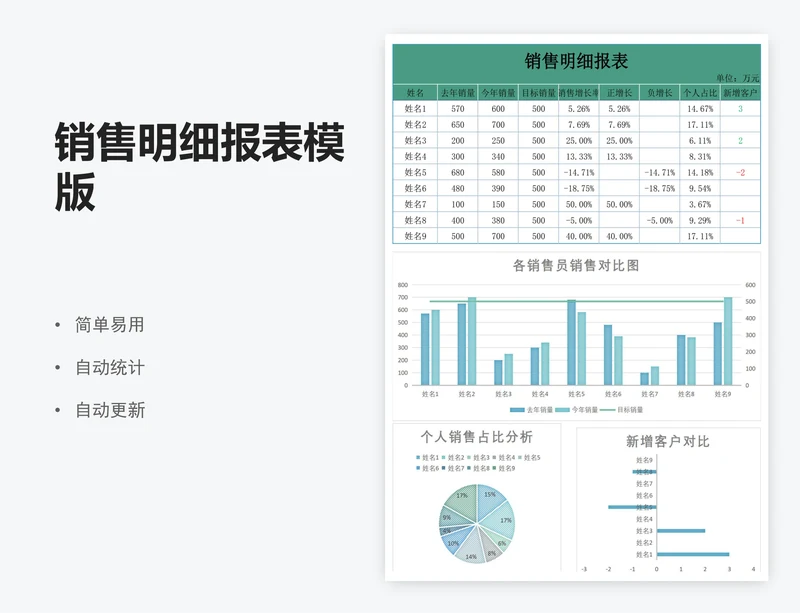Click the 去年销量 legend swatch in the chart
This screenshot has height=613, width=800.
click(x=517, y=410)
